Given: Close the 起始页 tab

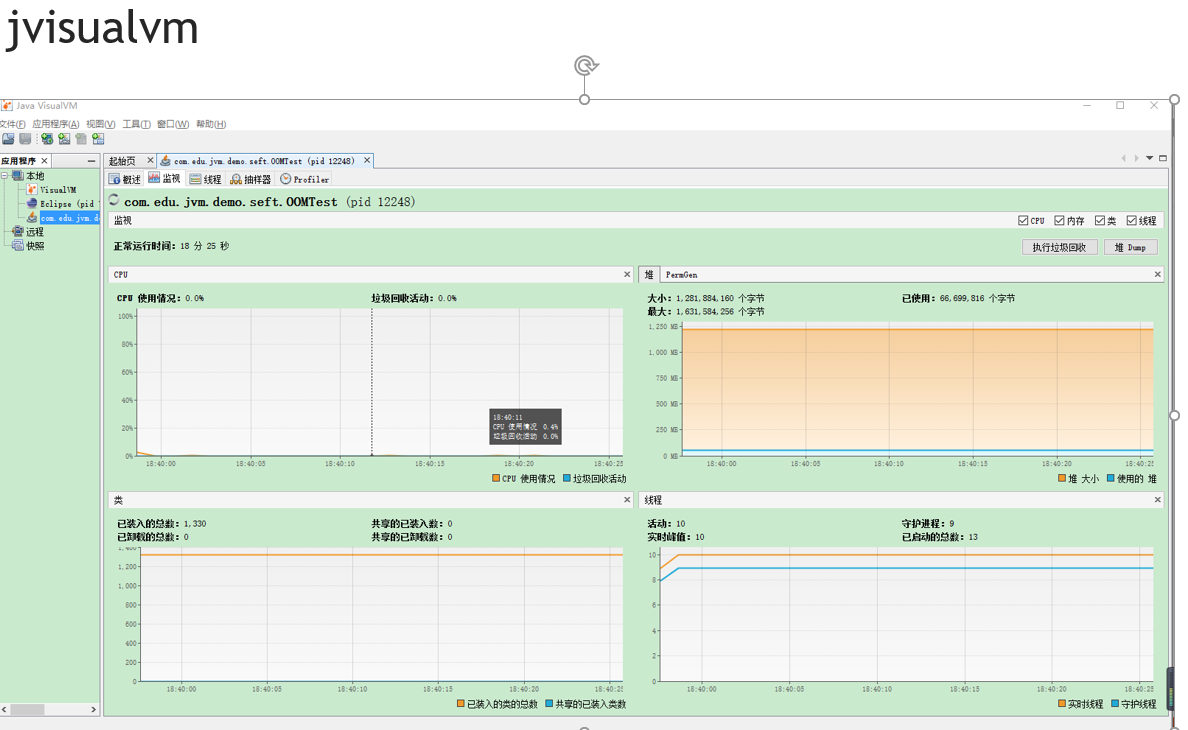Looking at the screenshot, I should (150, 160).
